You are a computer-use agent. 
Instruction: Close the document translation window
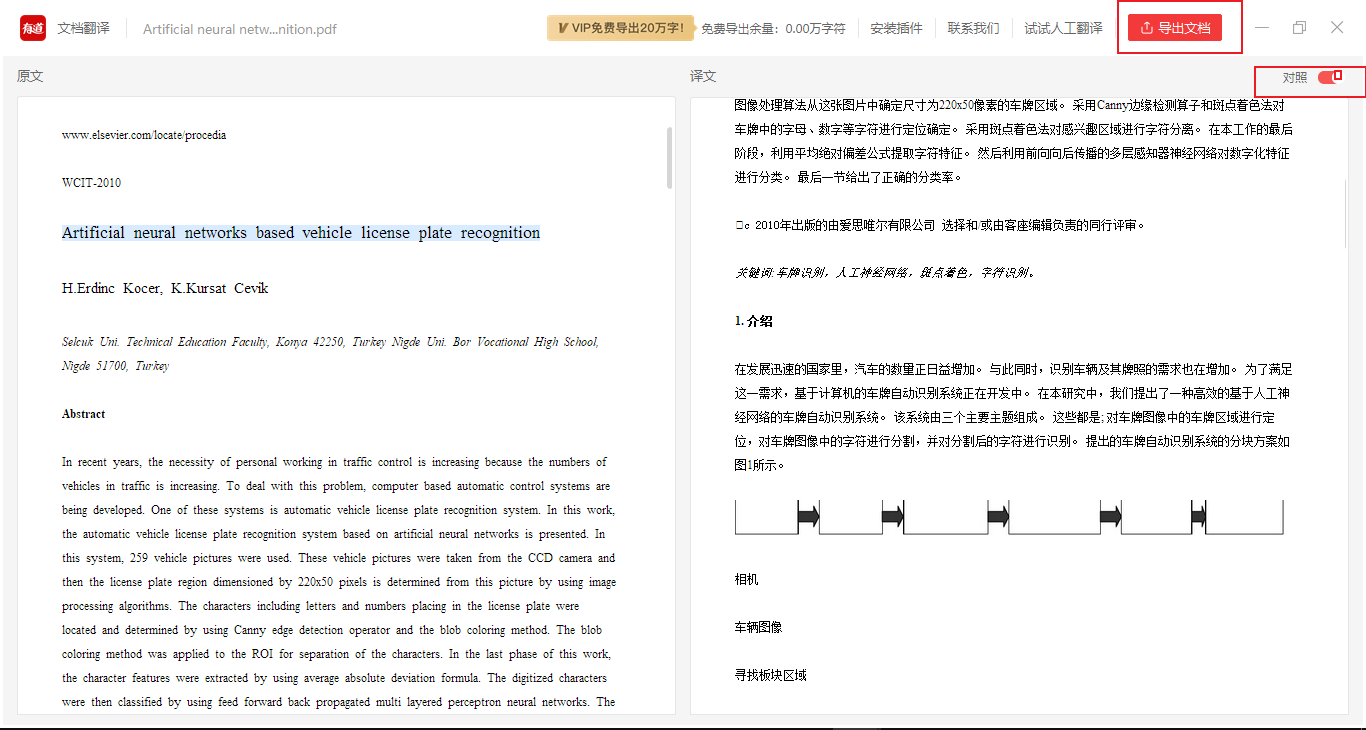[1337, 28]
